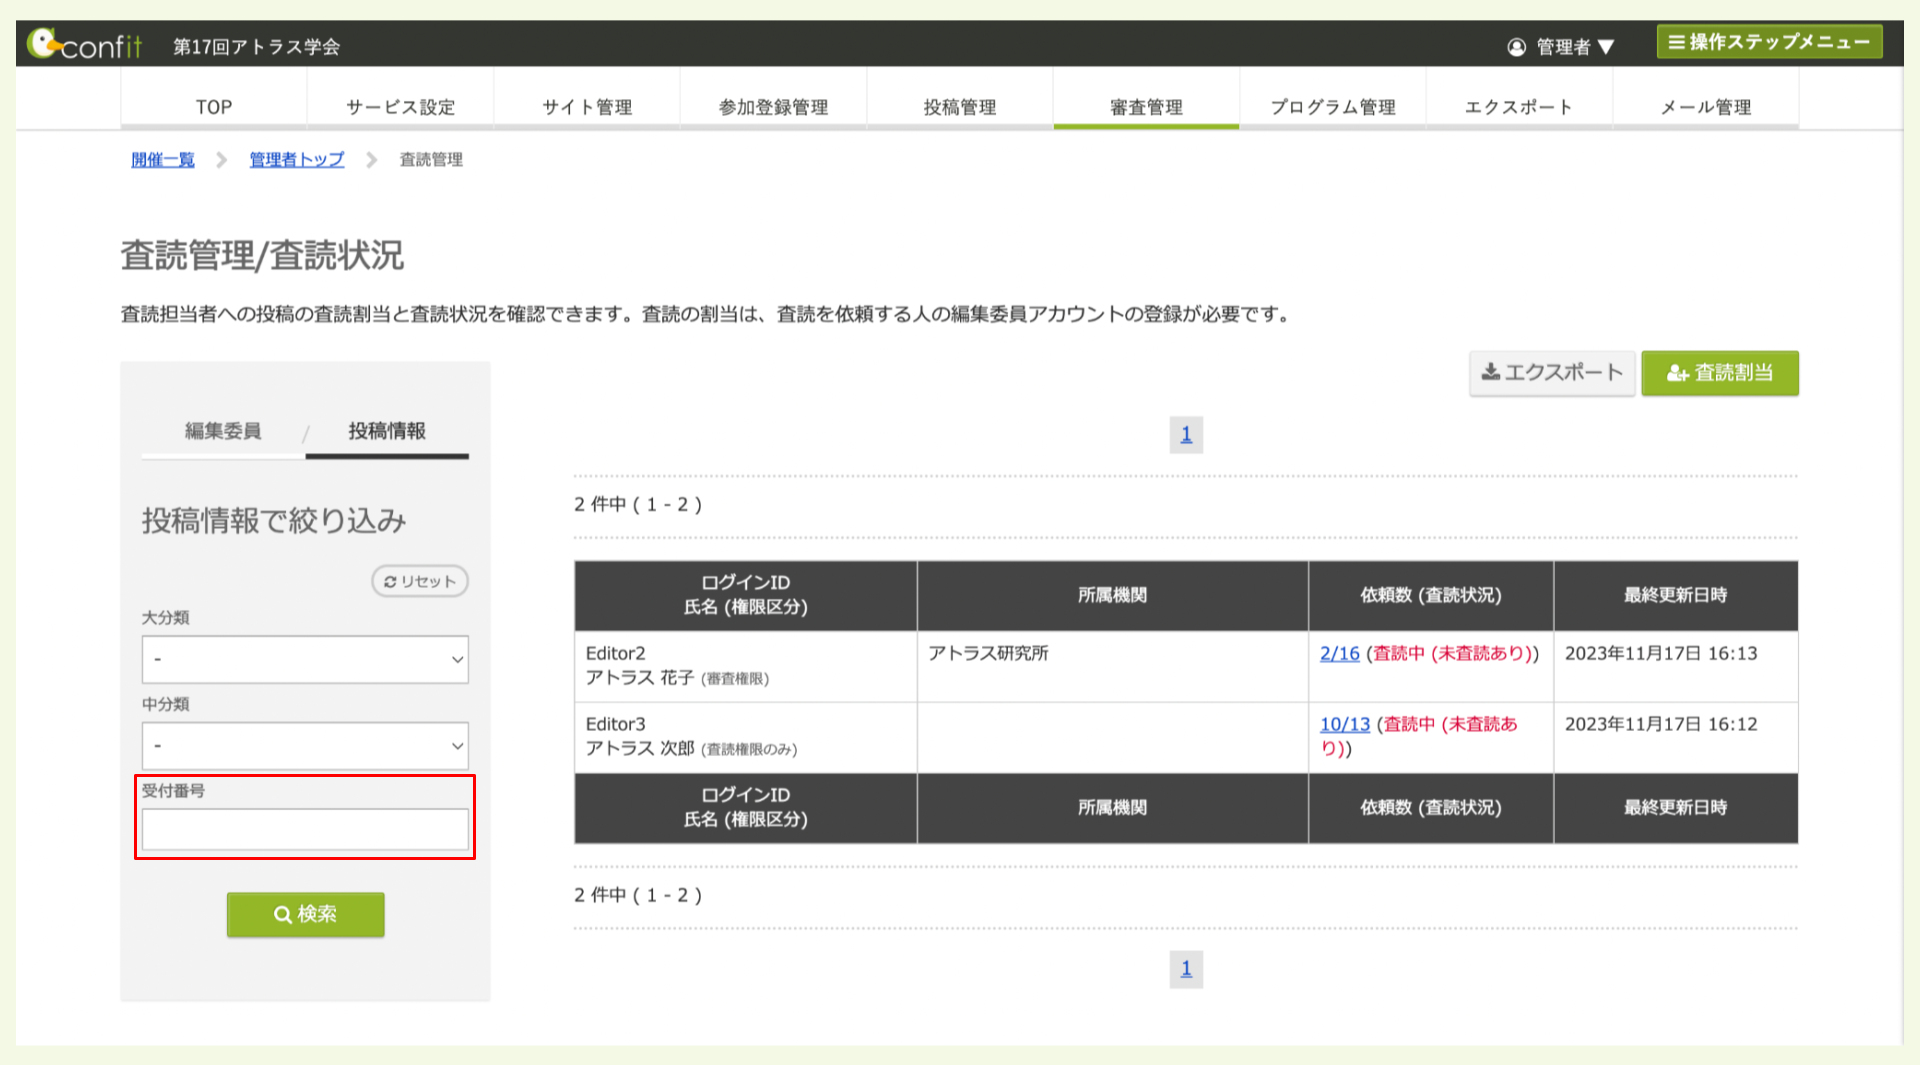
Task: Open the プログラム管理 menu item
Action: point(1332,107)
